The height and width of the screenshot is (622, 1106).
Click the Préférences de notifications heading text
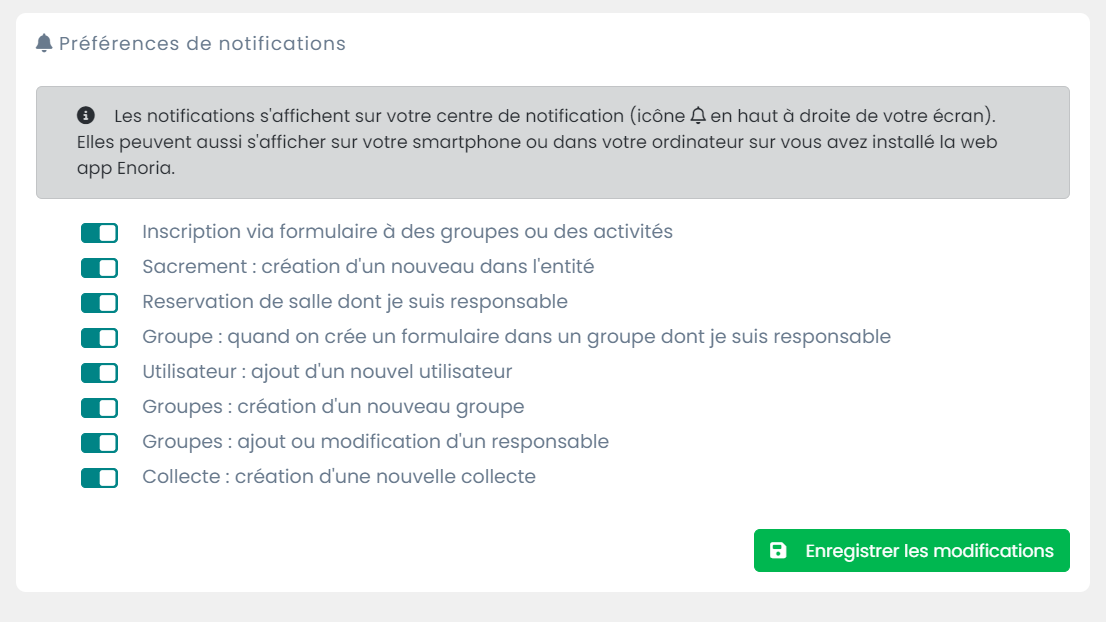pyautogui.click(x=202, y=44)
